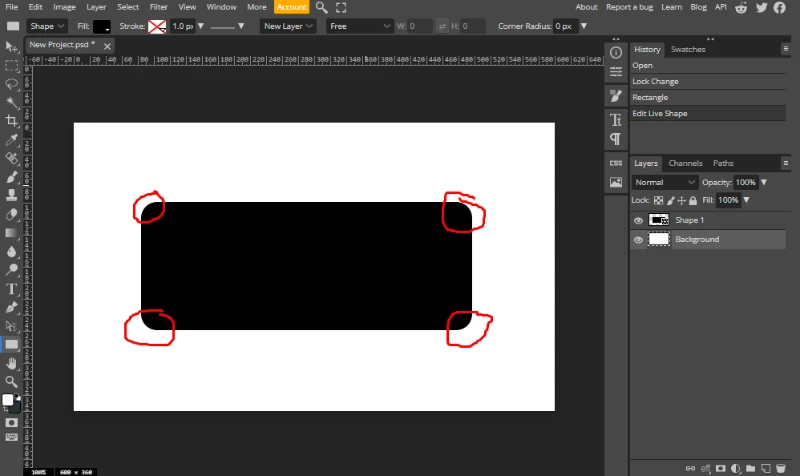Click the black Fill color swatch
Viewport: 800px width, 476px height.
click(102, 26)
